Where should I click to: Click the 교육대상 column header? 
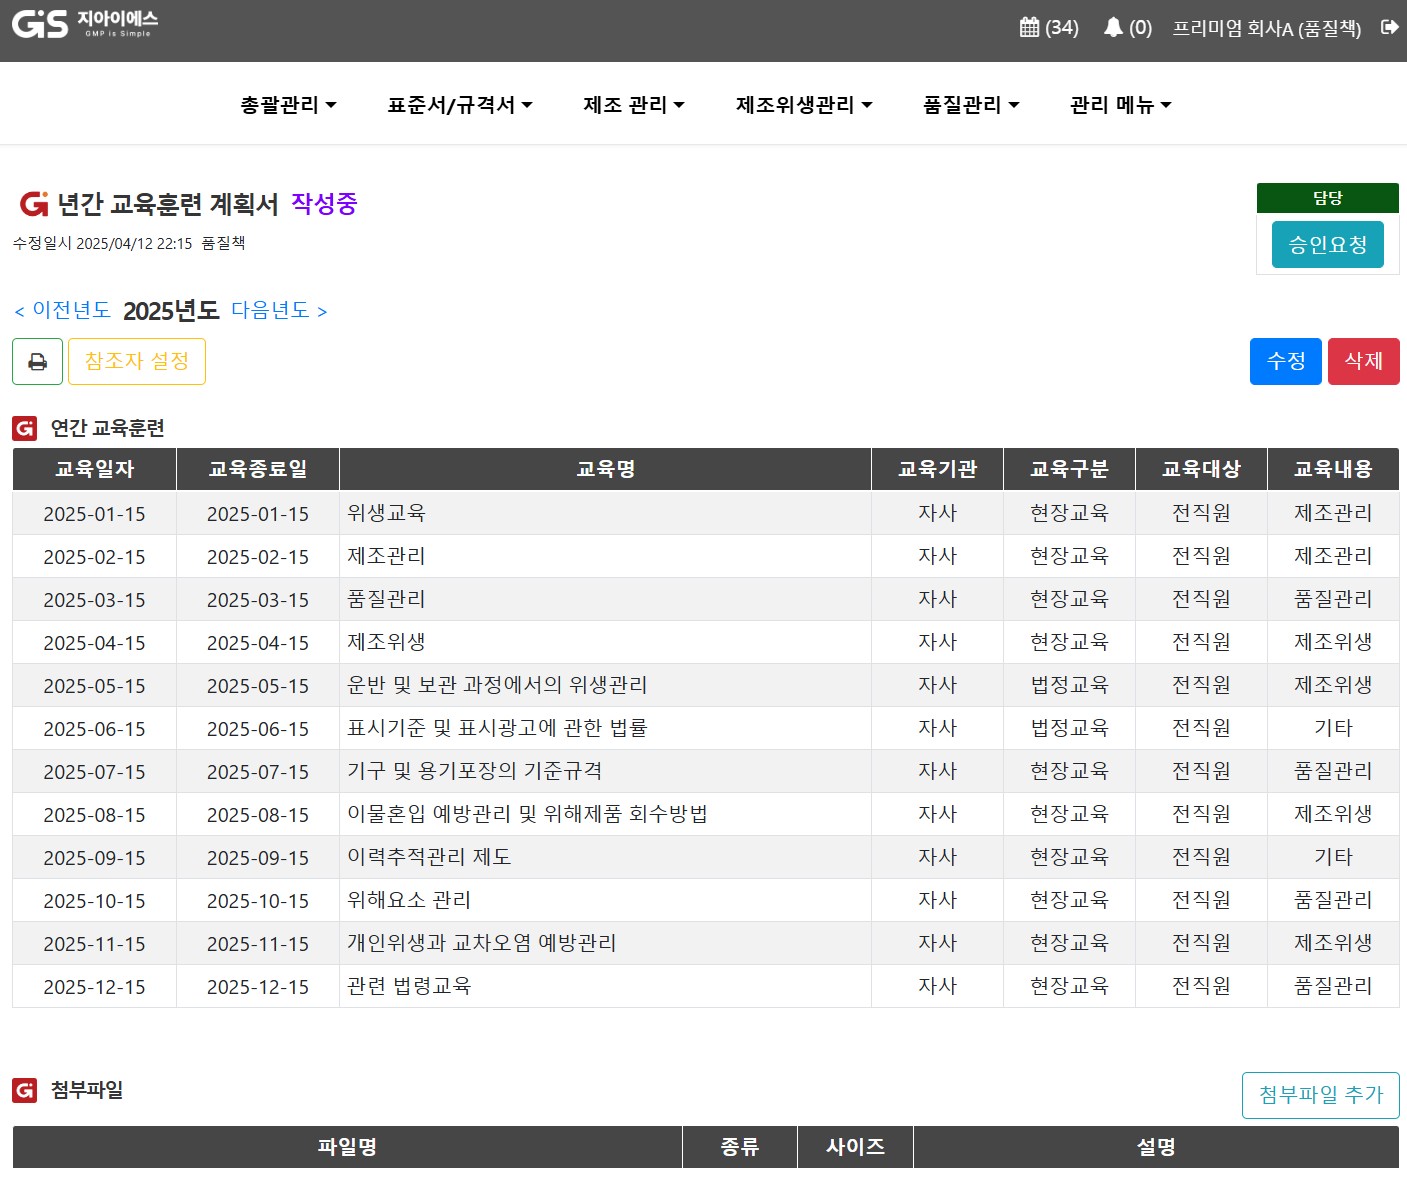pos(1202,469)
